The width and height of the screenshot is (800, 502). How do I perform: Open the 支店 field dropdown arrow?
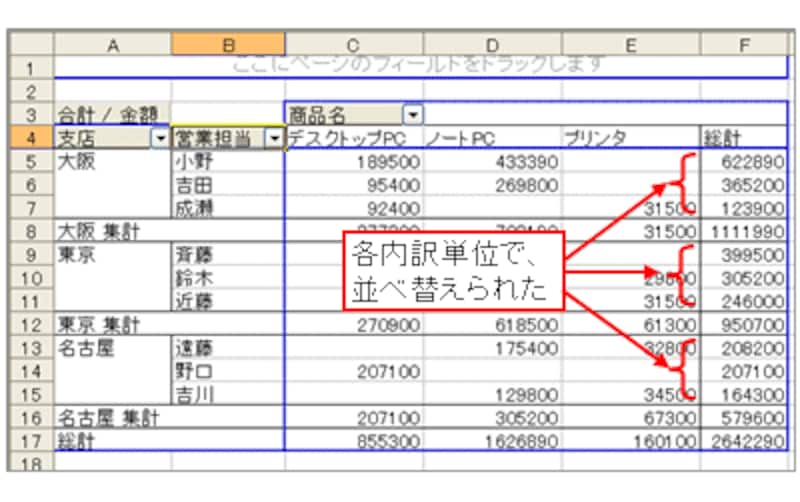tap(159, 139)
